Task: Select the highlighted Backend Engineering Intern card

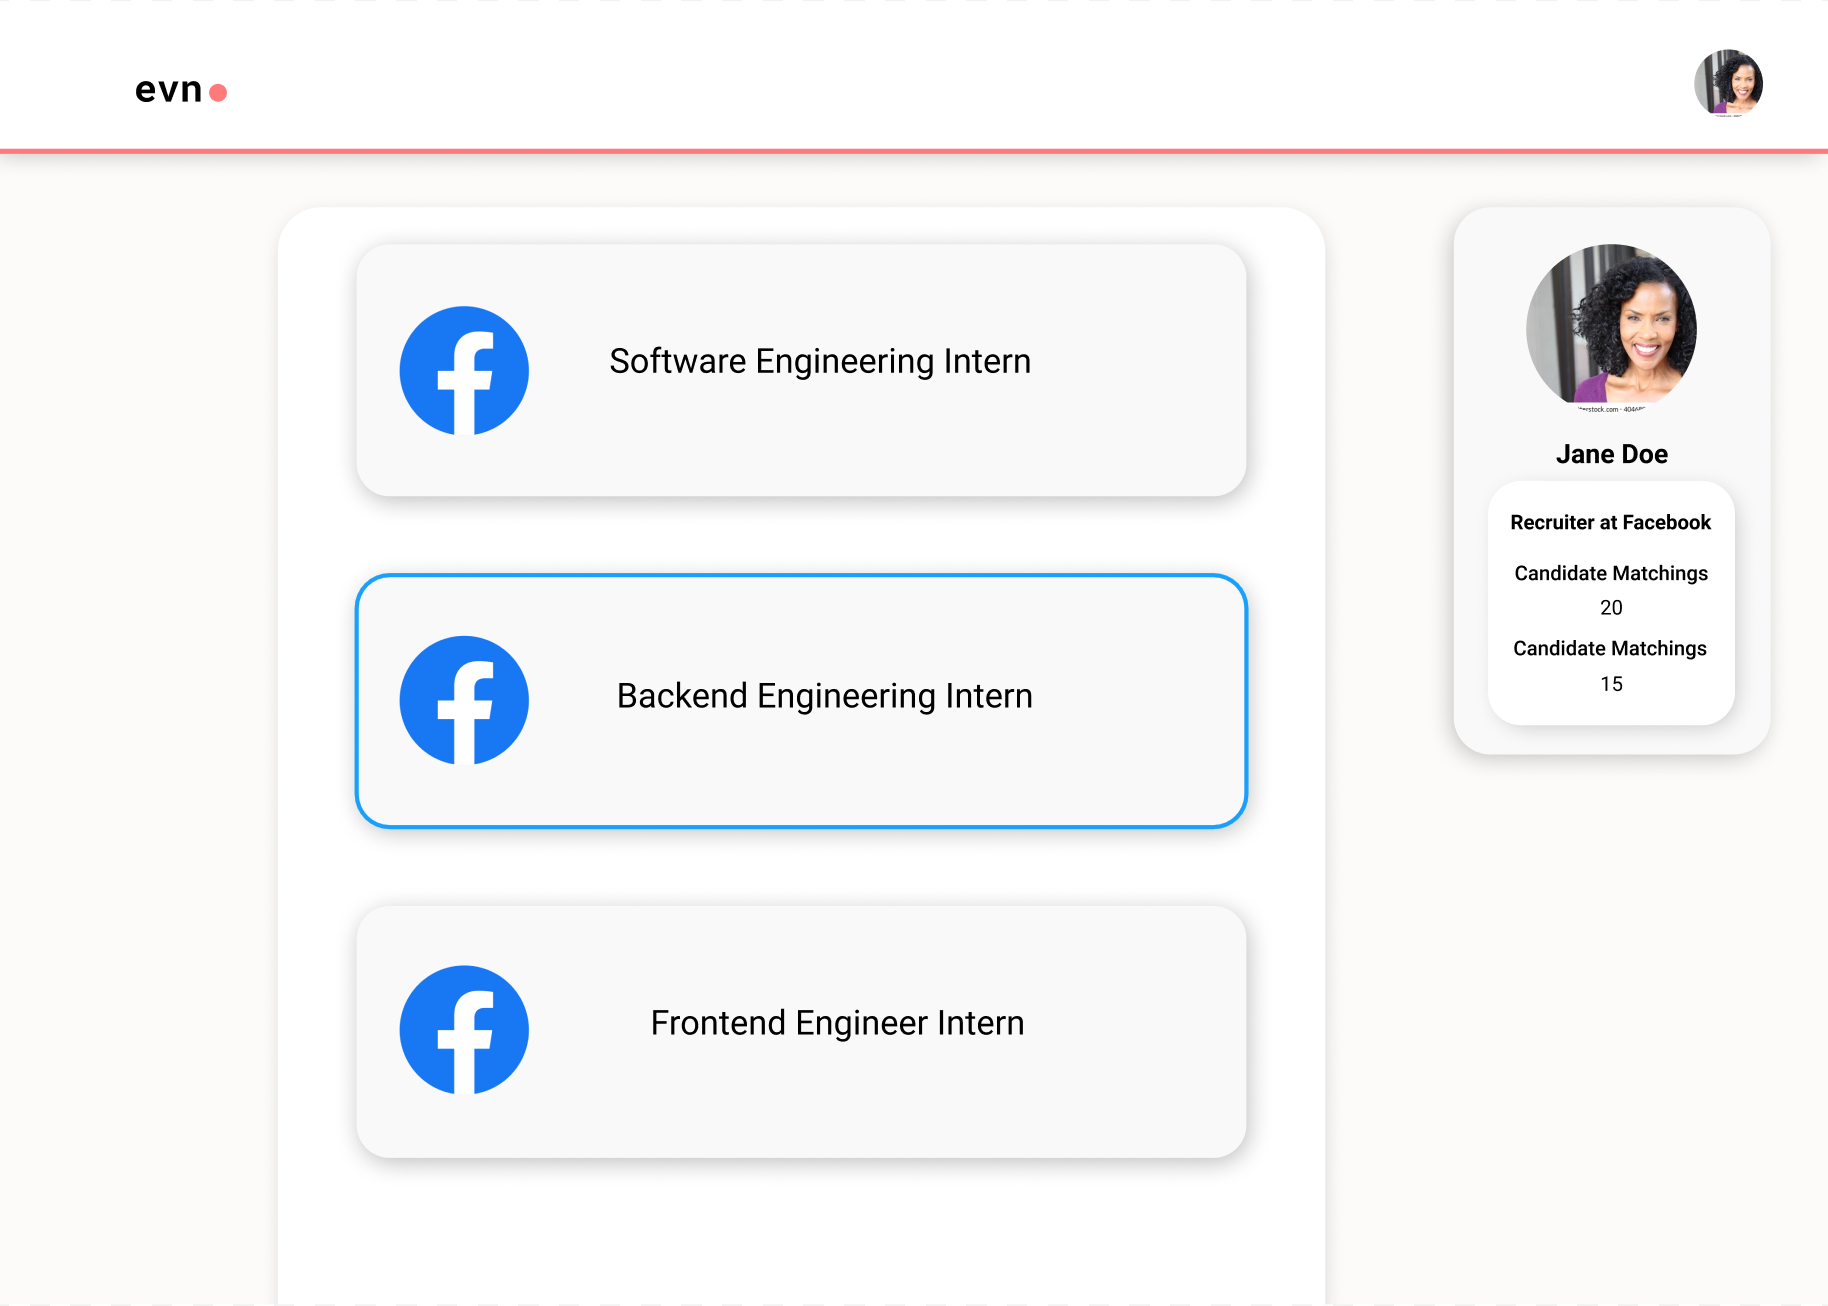Action: (801, 701)
